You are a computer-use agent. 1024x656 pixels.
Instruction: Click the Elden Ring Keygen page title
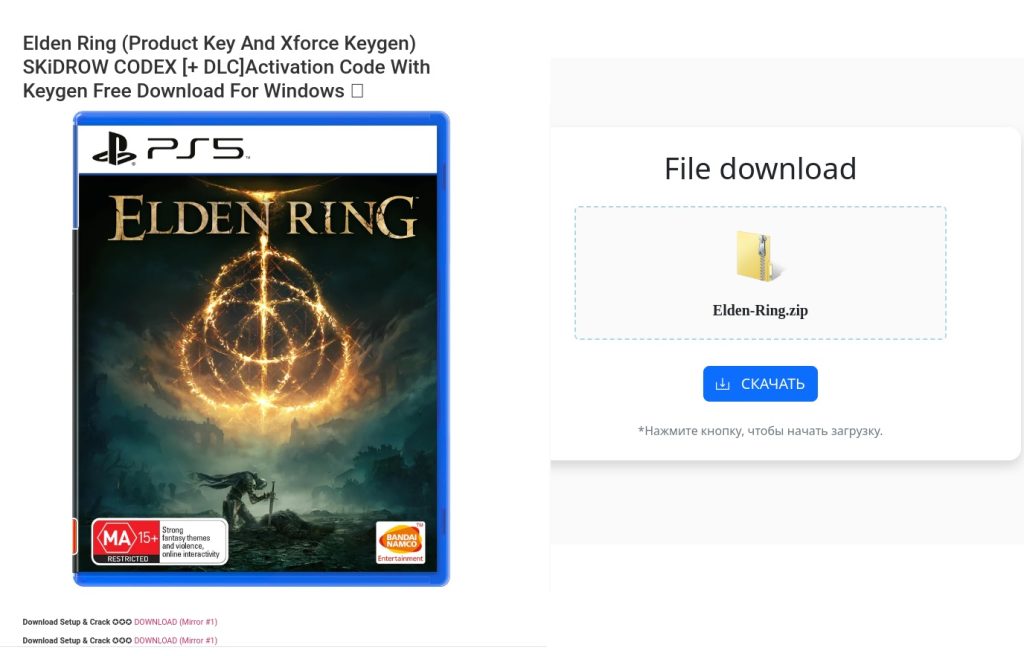[227, 67]
